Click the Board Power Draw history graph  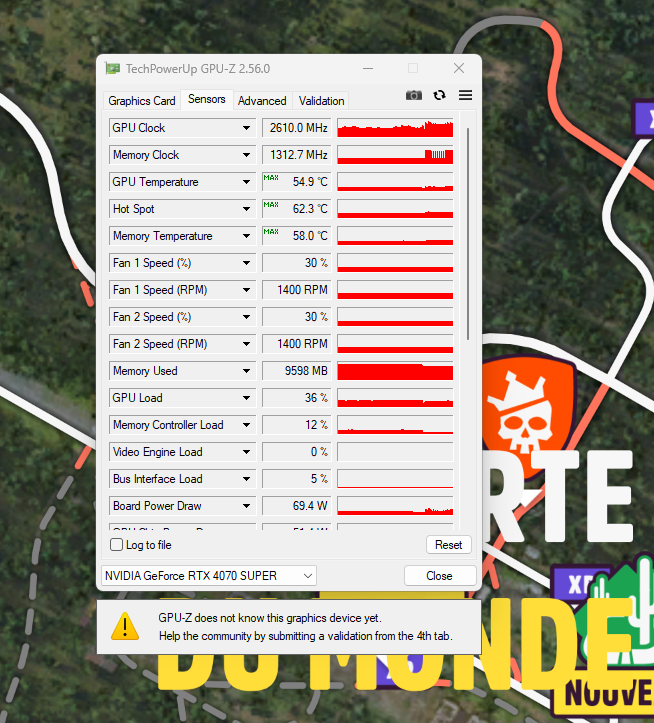395,506
